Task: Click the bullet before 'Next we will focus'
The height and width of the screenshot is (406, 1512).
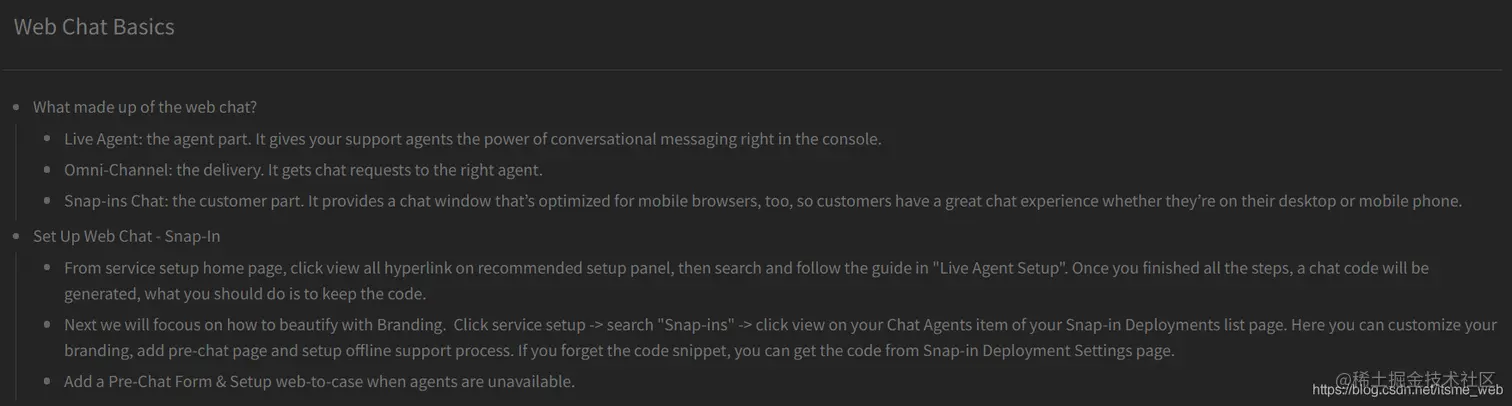Action: pos(48,325)
